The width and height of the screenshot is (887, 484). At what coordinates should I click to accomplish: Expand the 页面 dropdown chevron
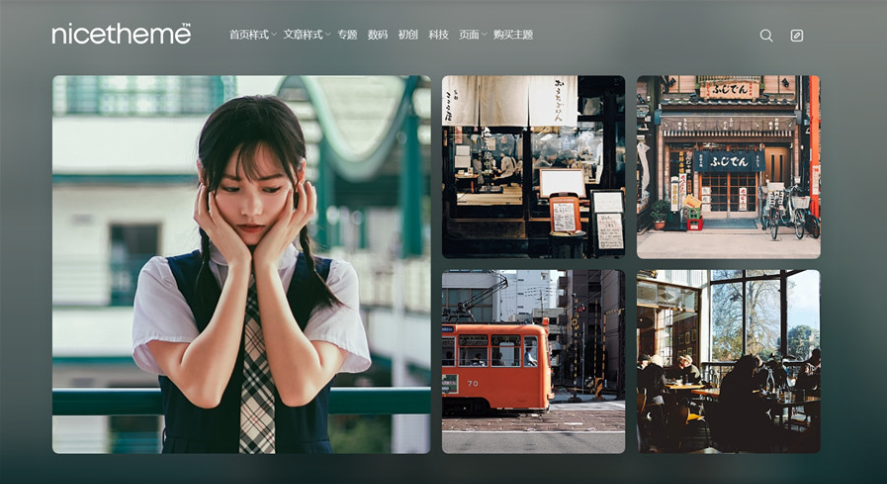(x=484, y=35)
